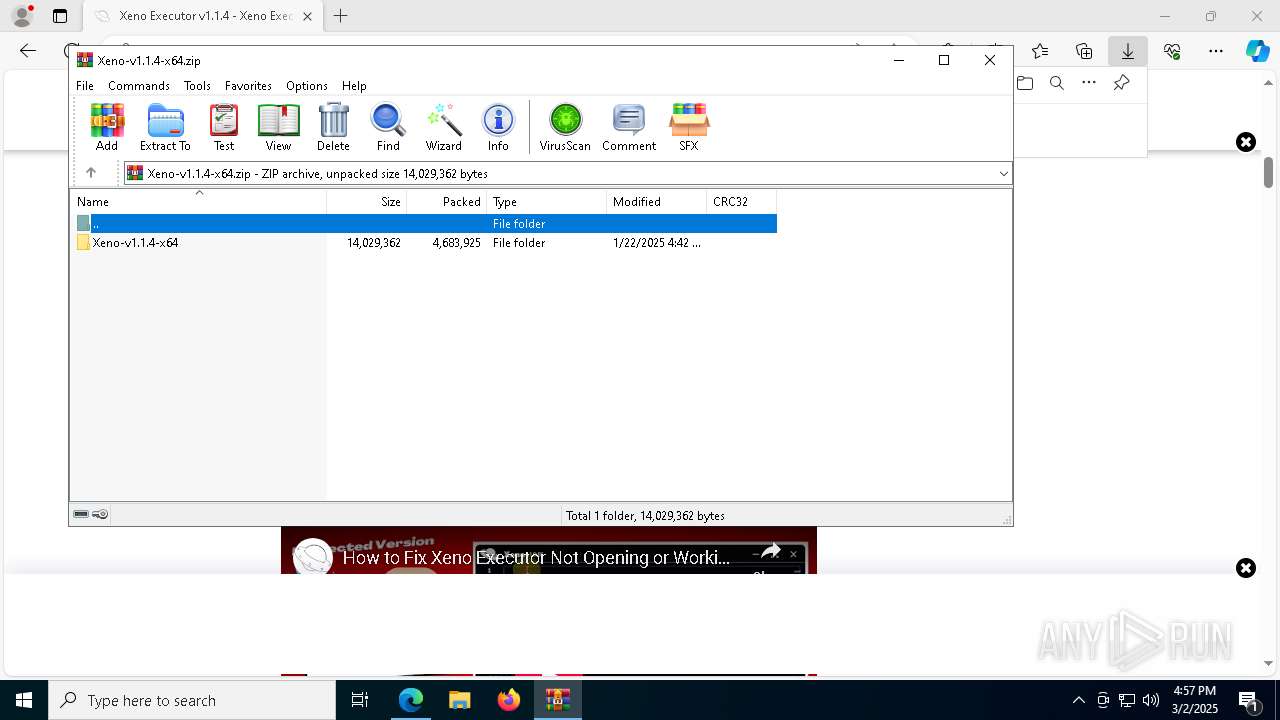
Task: Pin the Edge downloads panel
Action: click(x=1122, y=83)
